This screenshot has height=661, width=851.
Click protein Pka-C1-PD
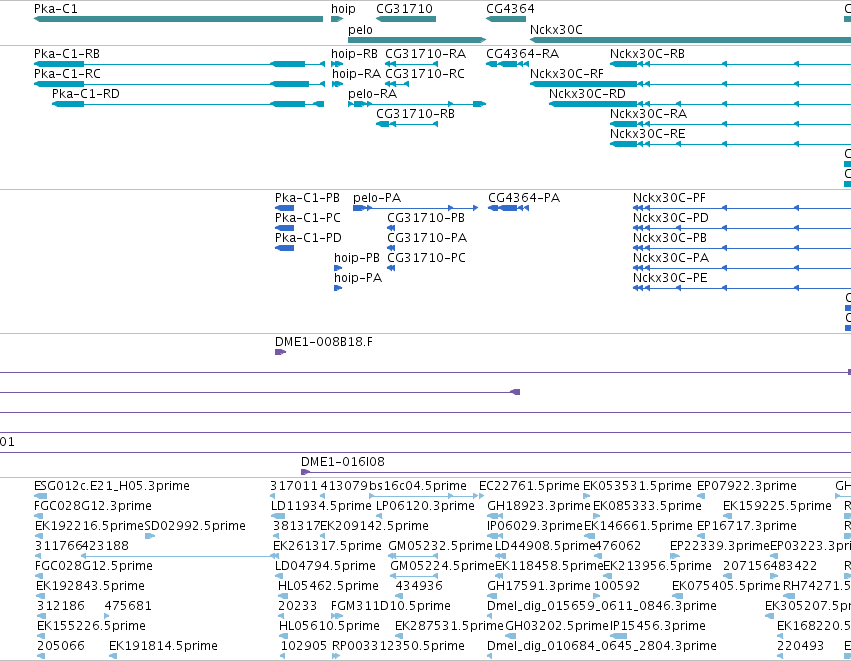pyautogui.click(x=284, y=248)
